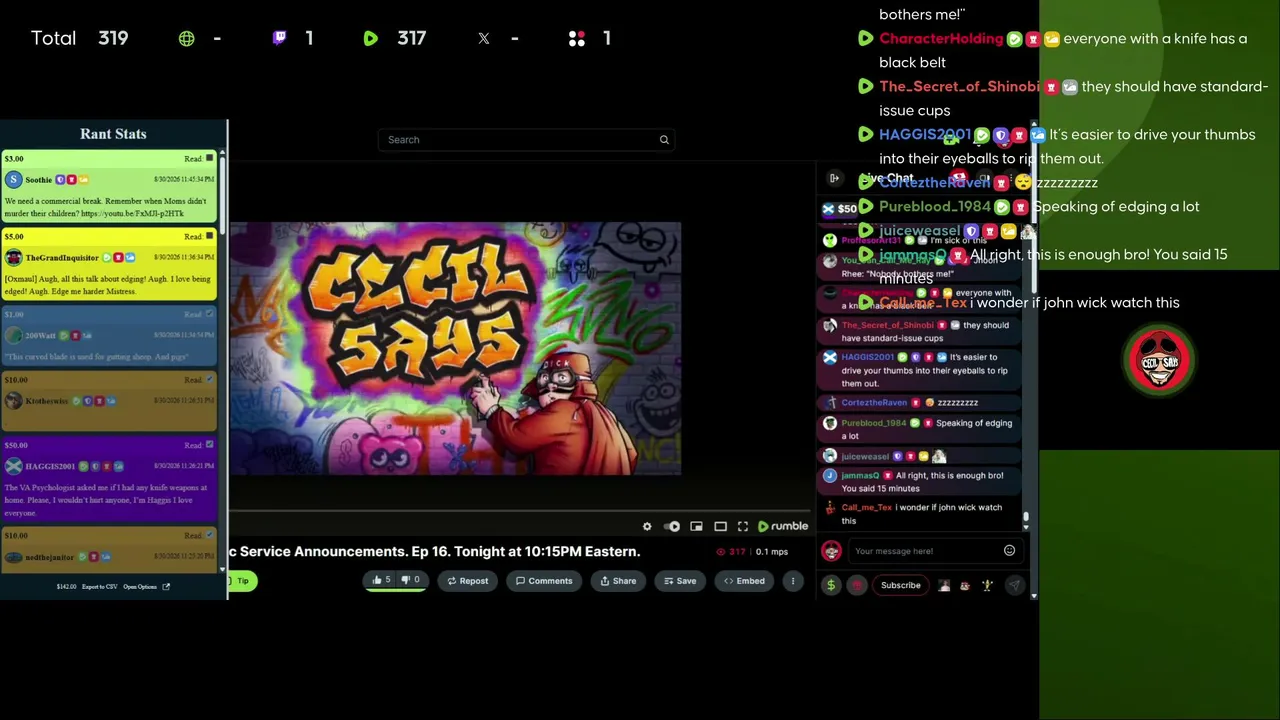The width and height of the screenshot is (1280, 720).
Task: Click the Rant Stats total $142.00
Action: point(66,587)
